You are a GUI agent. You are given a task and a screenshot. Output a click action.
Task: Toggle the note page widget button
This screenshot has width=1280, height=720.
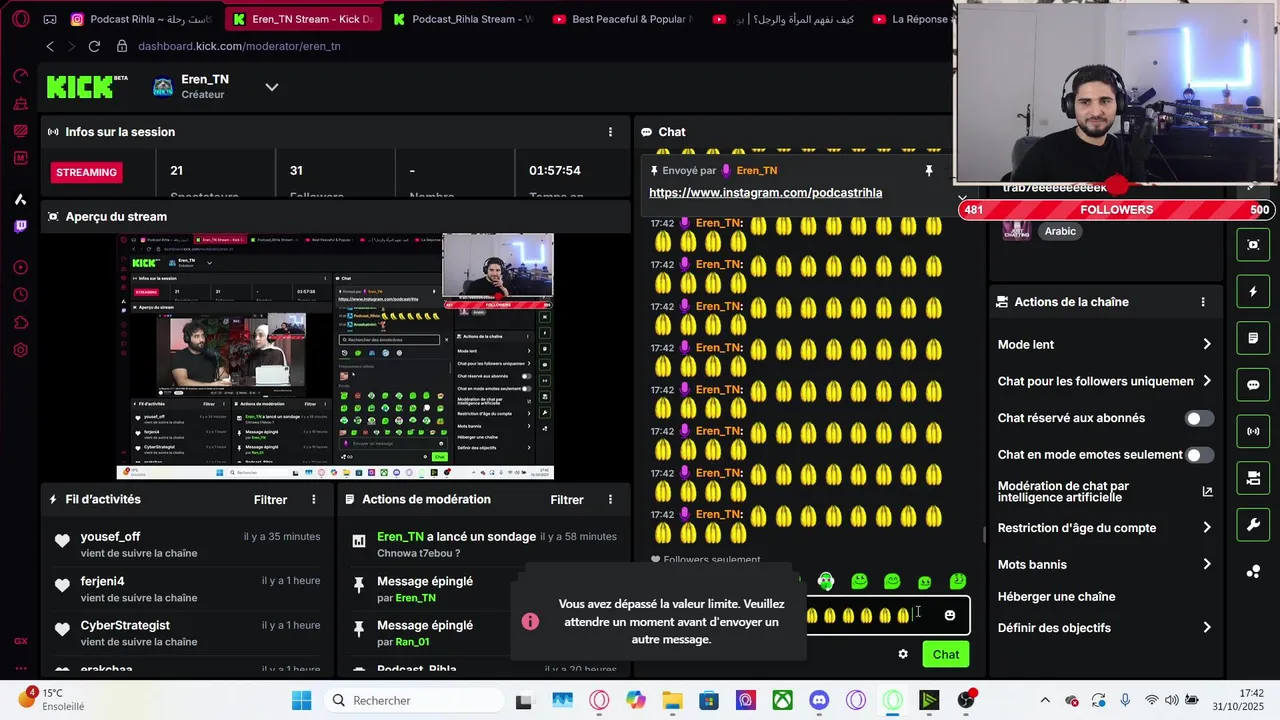[1253, 338]
